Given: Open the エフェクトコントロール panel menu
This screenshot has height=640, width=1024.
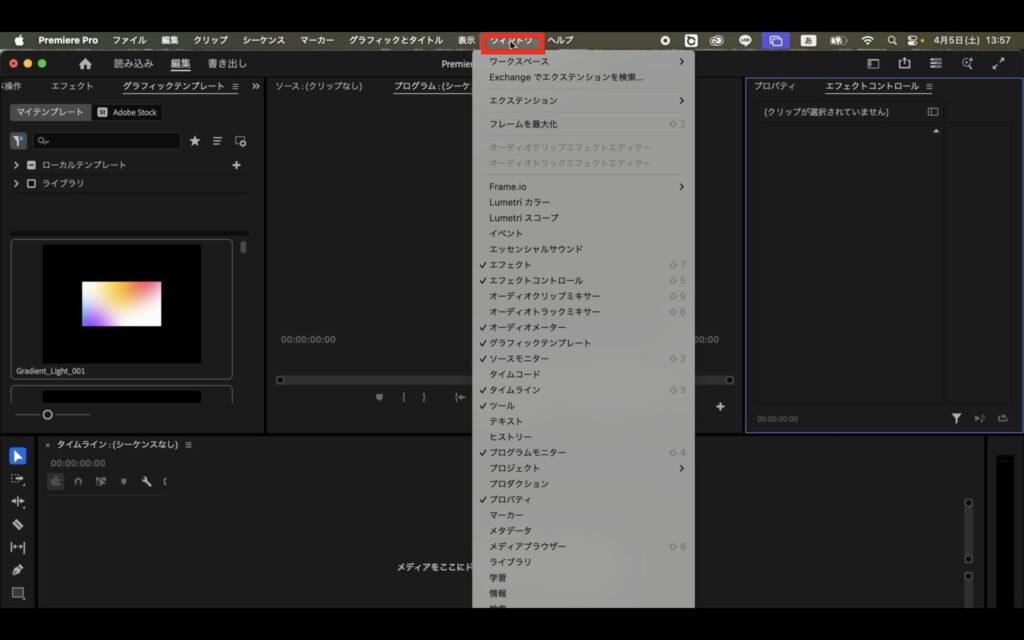Looking at the screenshot, I should click(929, 86).
